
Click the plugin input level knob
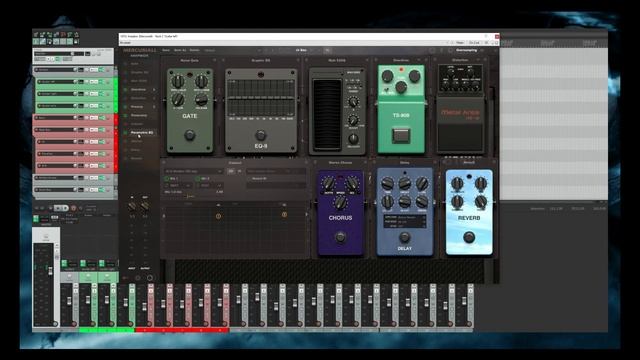pyautogui.click(x=132, y=207)
